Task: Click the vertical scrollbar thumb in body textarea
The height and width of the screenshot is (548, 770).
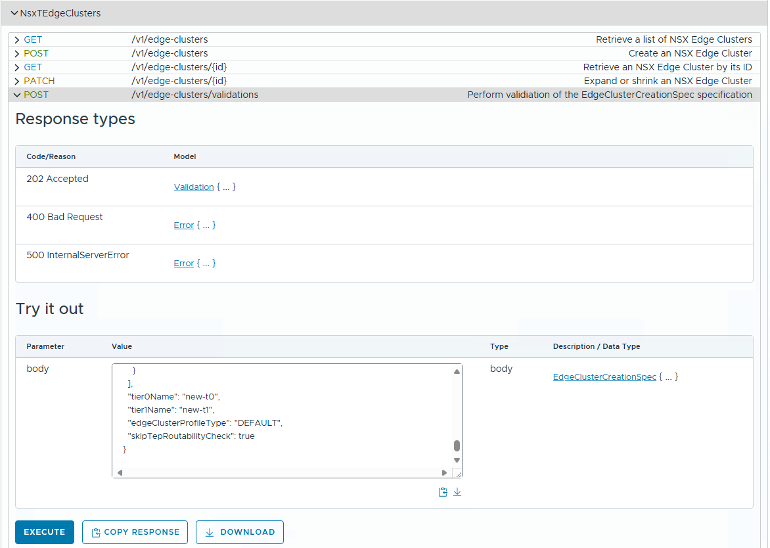Action: coord(457,447)
